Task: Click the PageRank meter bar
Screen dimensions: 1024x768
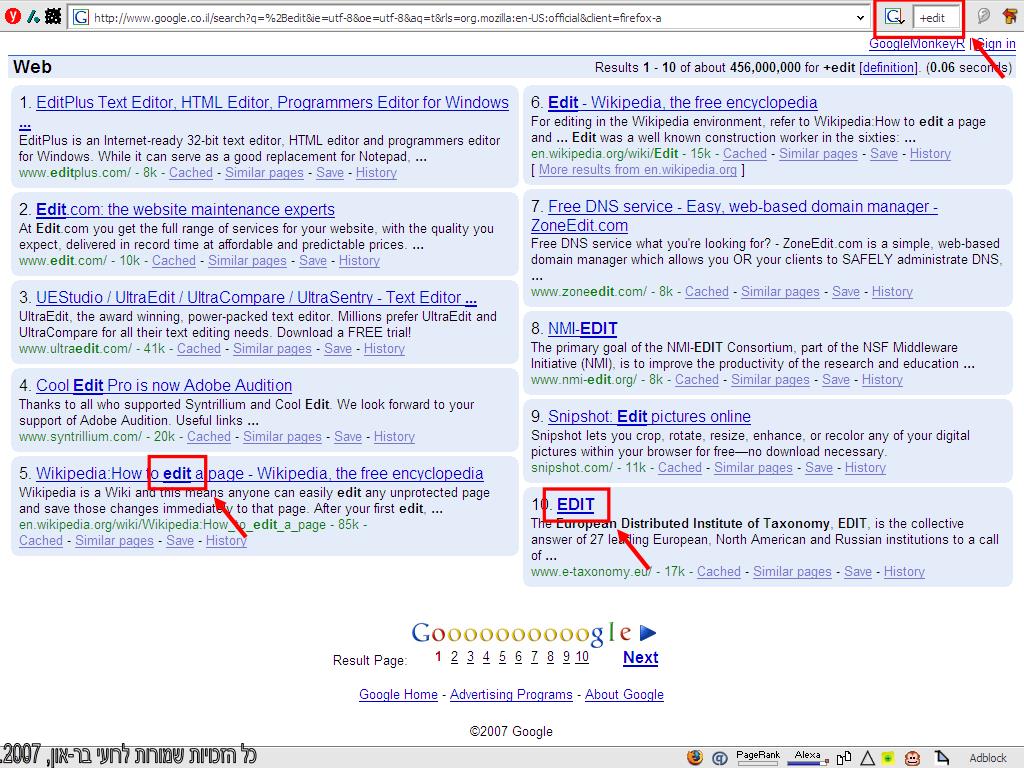Action: [x=758, y=763]
